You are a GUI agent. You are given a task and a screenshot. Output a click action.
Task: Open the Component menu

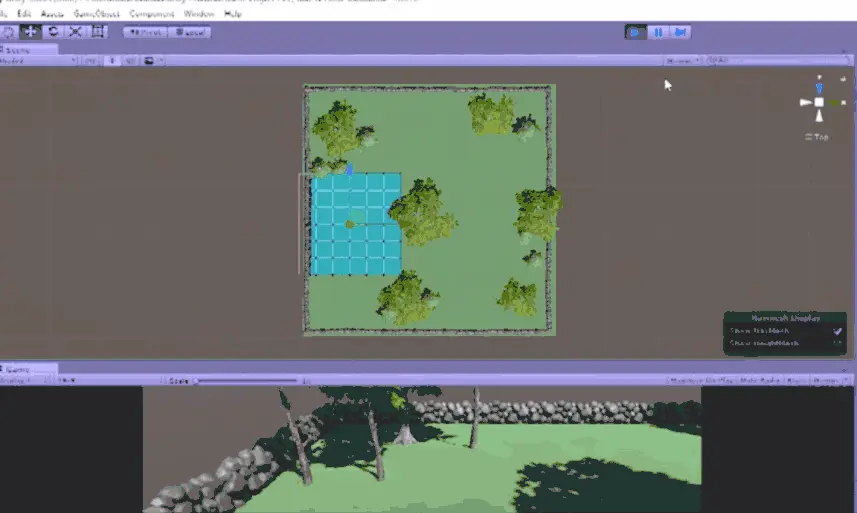pyautogui.click(x=151, y=13)
